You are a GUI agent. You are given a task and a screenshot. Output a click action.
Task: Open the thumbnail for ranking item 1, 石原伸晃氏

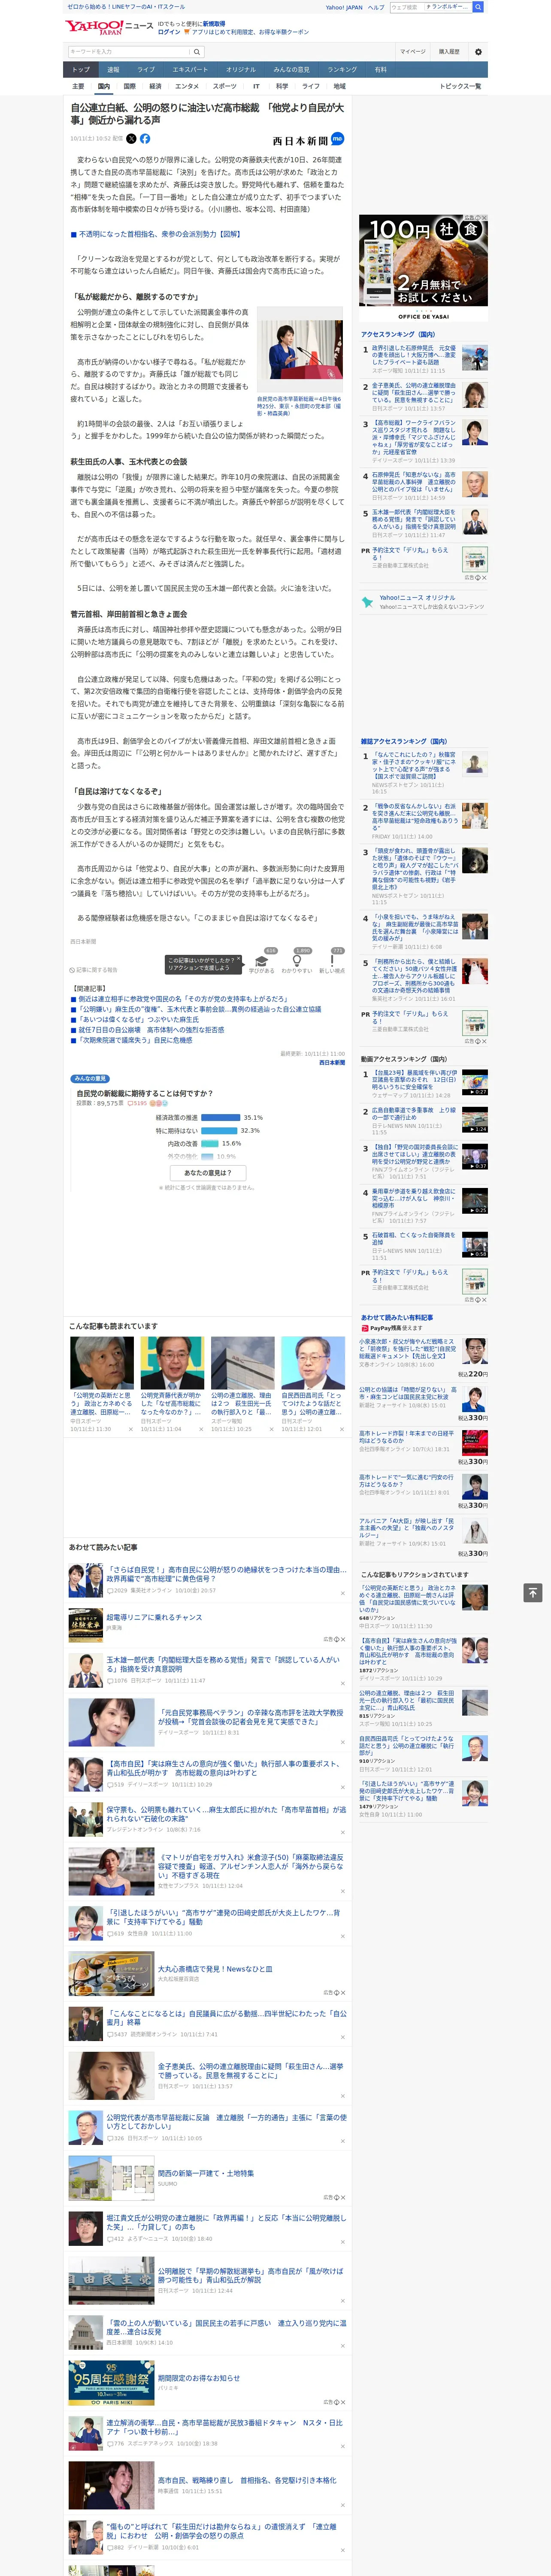point(475,359)
